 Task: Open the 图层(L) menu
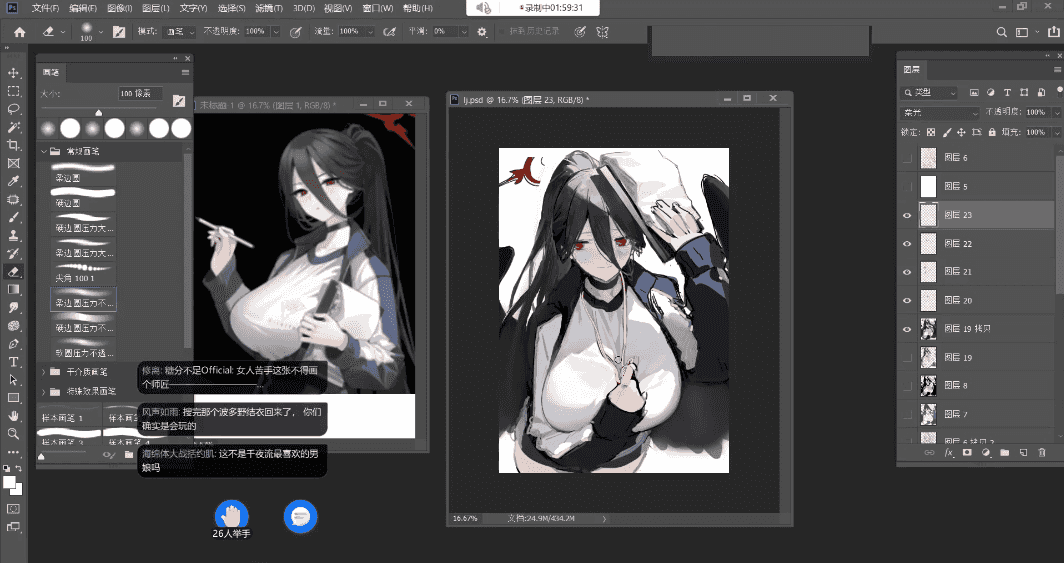click(155, 8)
